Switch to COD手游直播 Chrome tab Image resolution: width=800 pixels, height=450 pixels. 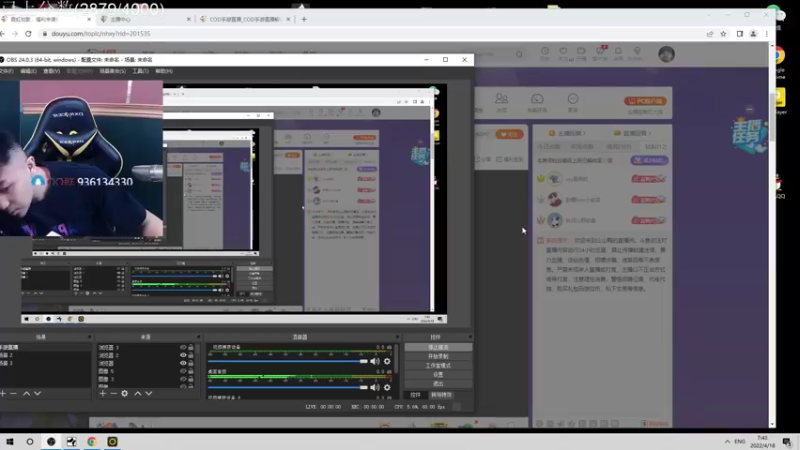point(245,19)
